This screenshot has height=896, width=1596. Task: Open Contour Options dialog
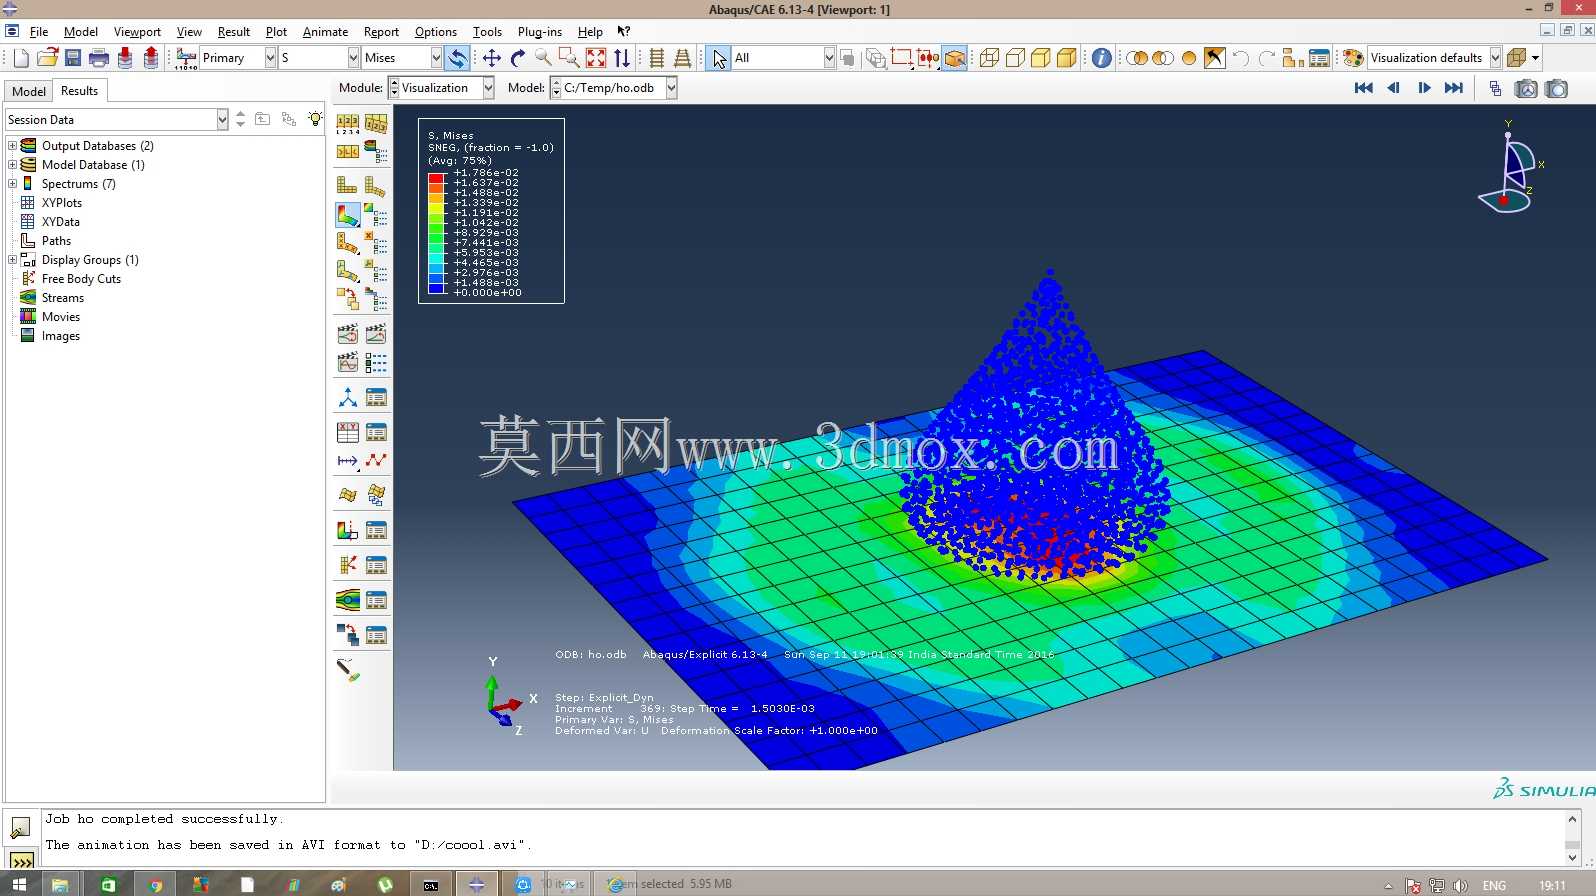(376, 215)
